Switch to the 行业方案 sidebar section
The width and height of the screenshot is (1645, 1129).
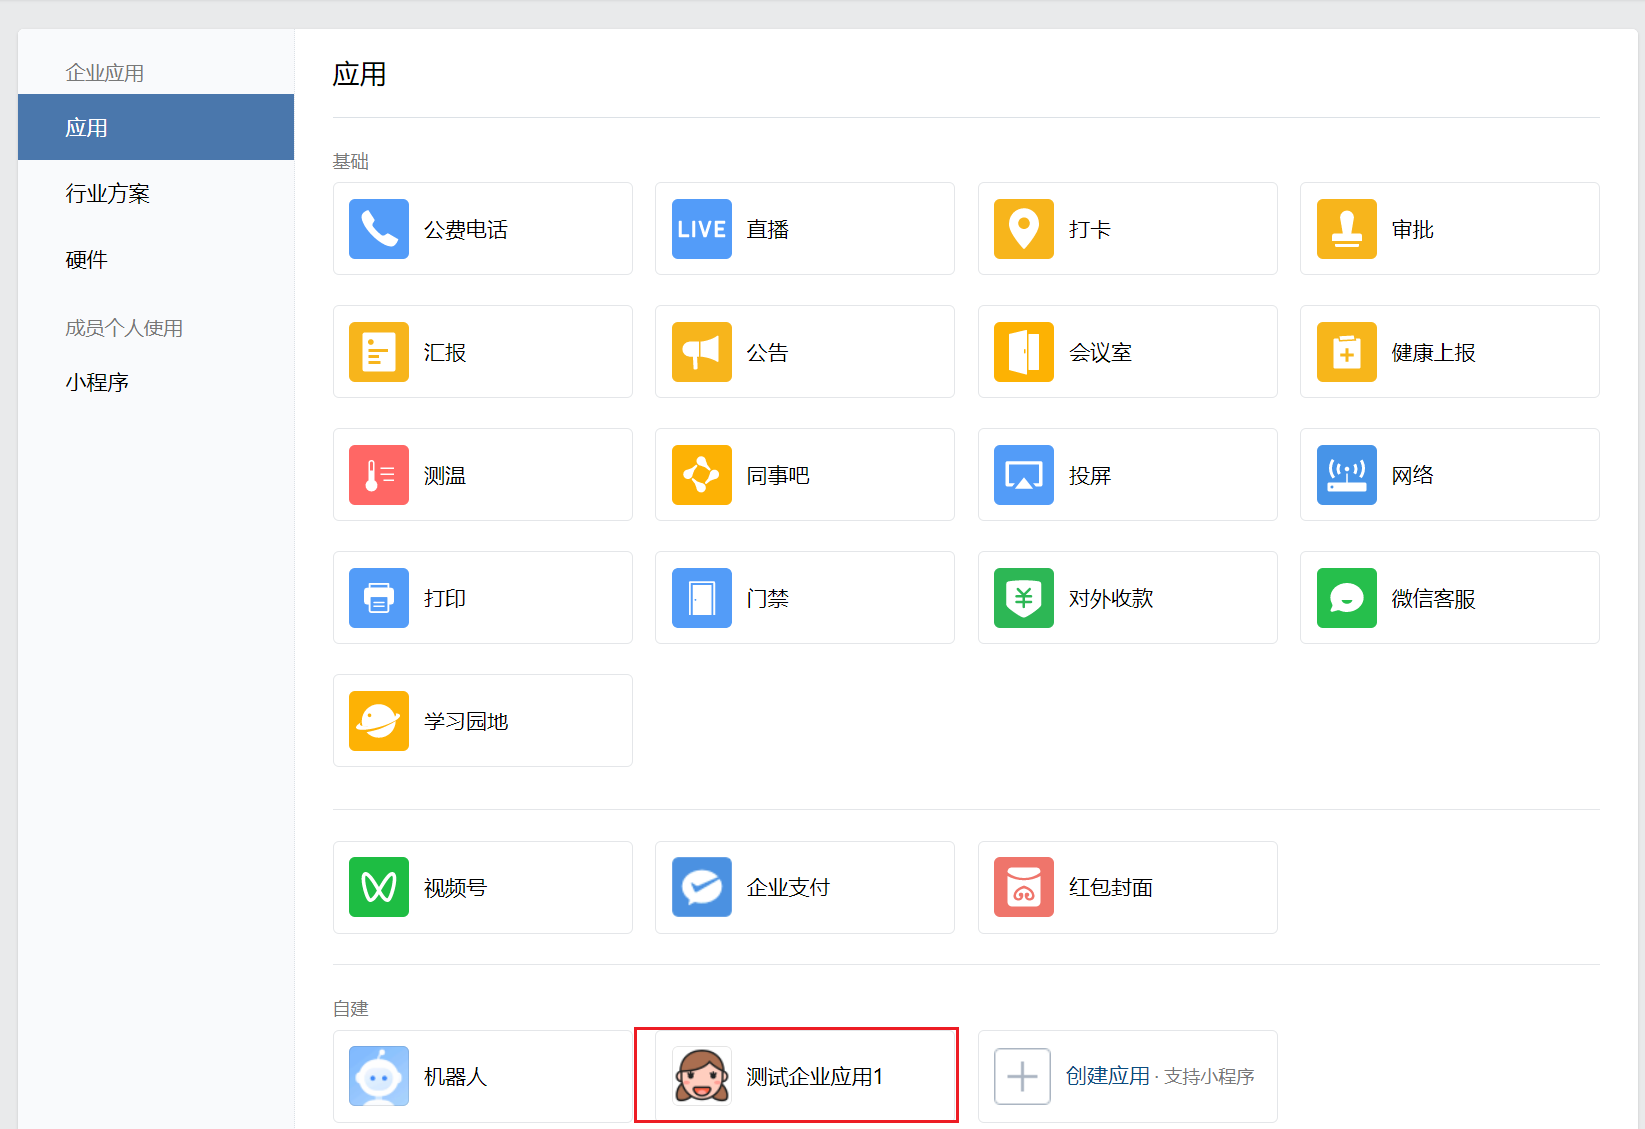(x=108, y=193)
